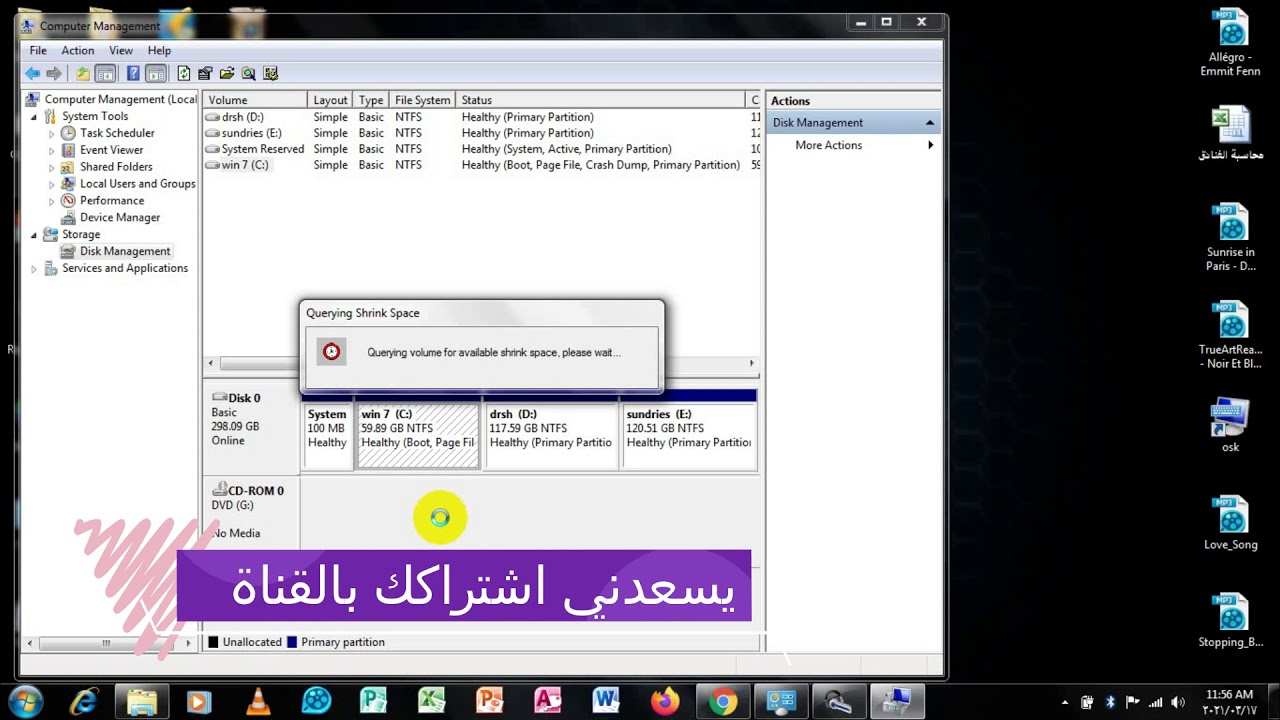Screen dimensions: 1280x720
Task: Open the View menu
Action: point(121,50)
